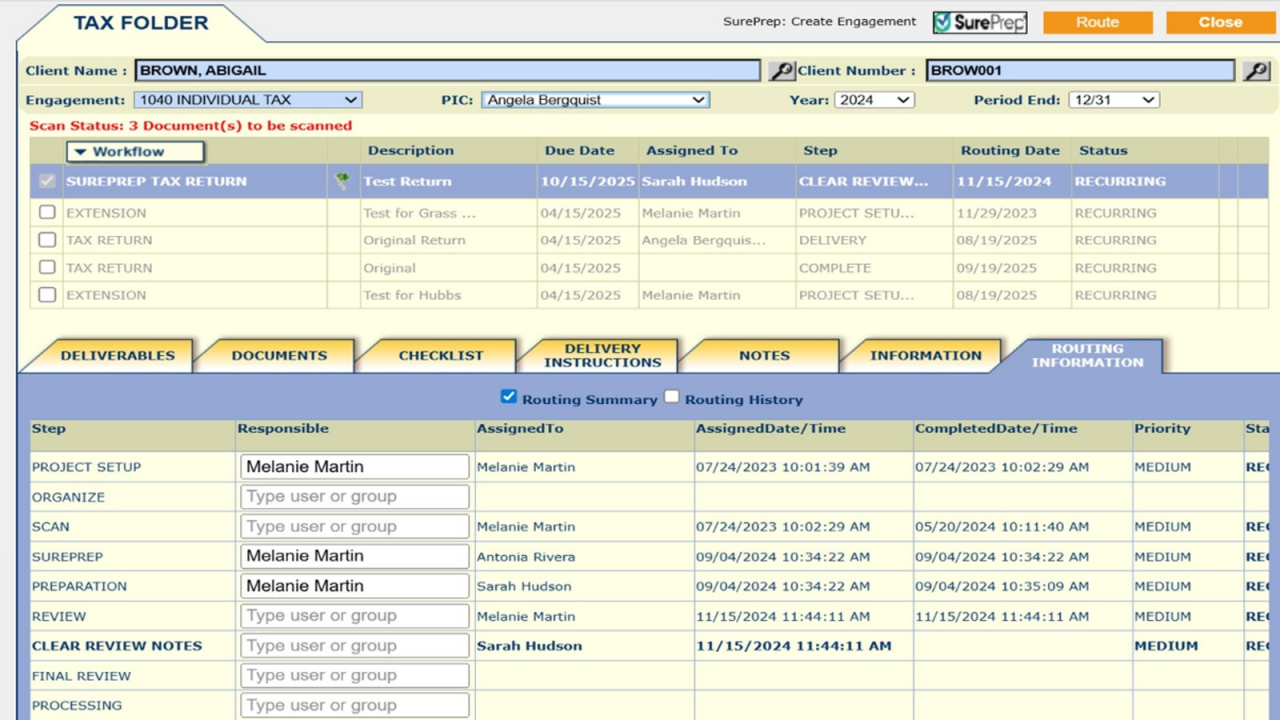Expand the Period End dropdown

pyautogui.click(x=1113, y=100)
